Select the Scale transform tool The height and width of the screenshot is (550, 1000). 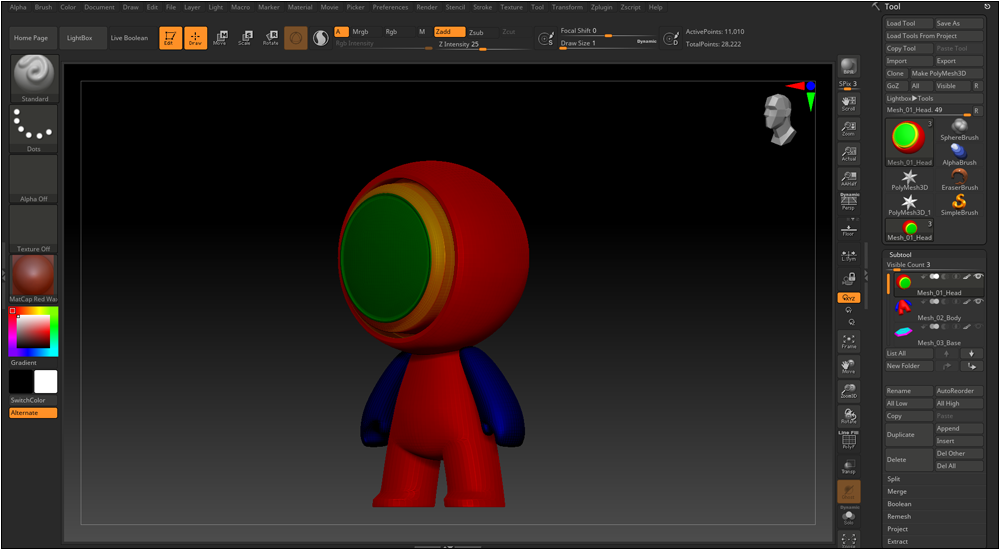[x=244, y=38]
